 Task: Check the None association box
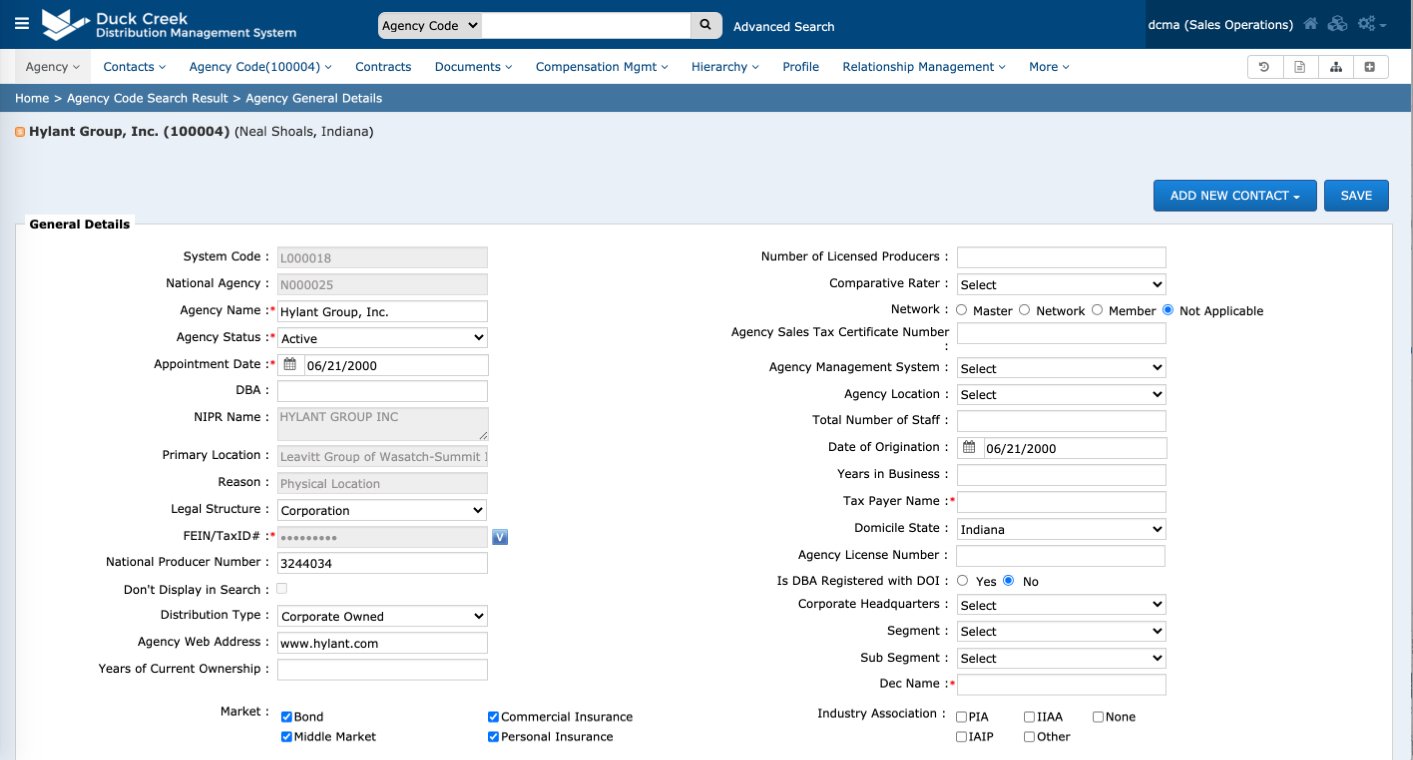pyautogui.click(x=1097, y=717)
